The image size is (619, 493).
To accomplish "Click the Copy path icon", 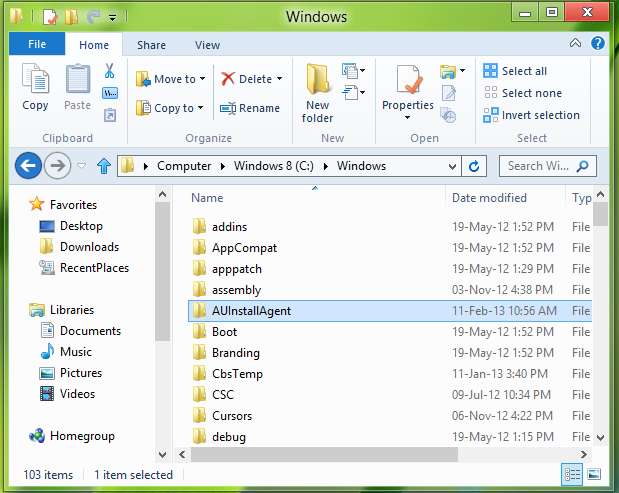I will [110, 93].
